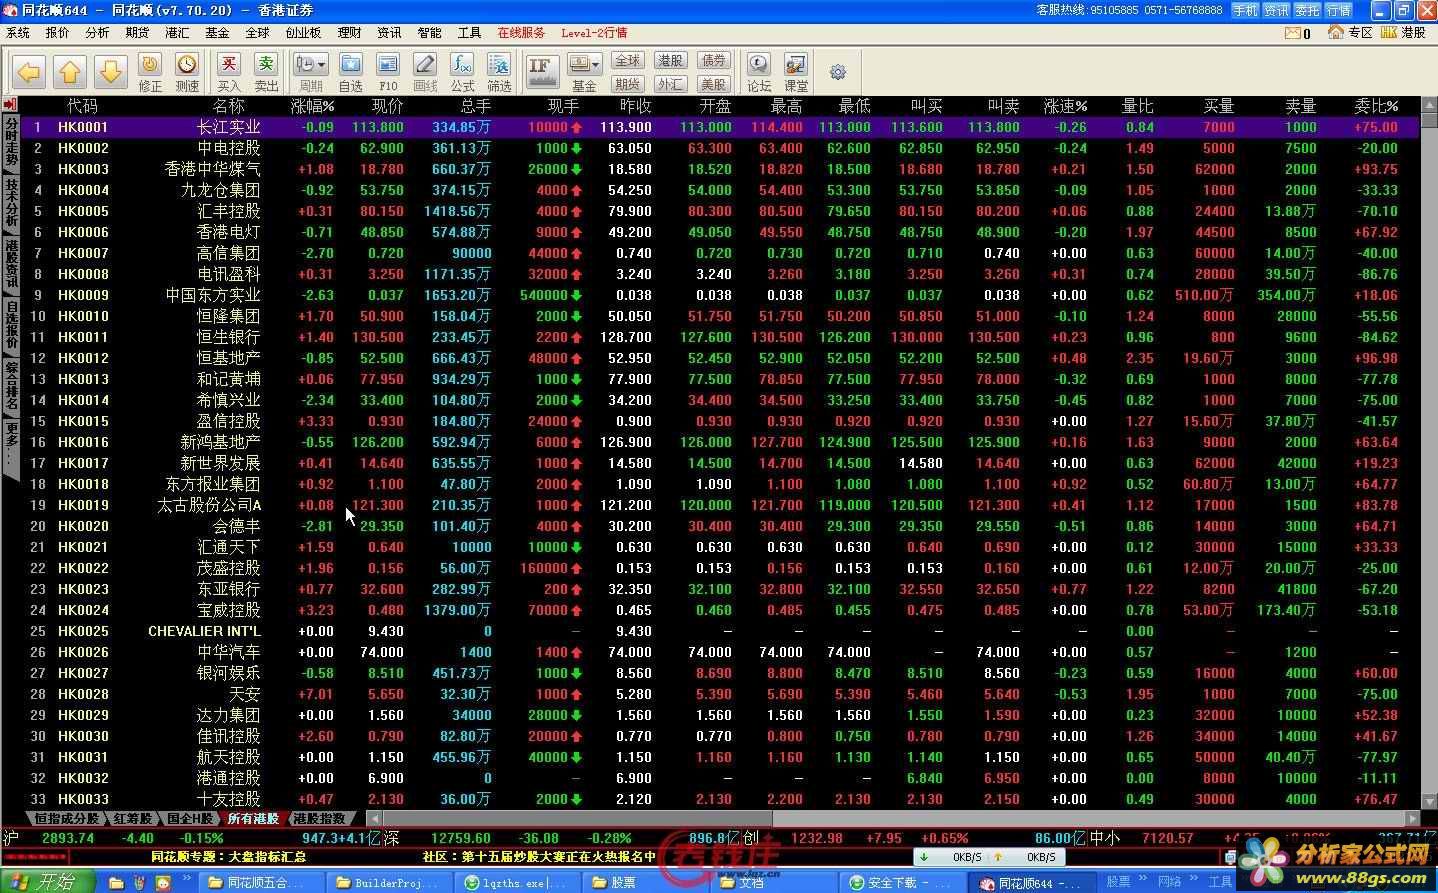Click the 债券 bonds button
Screen dimensions: 1438x893
[x=713, y=61]
